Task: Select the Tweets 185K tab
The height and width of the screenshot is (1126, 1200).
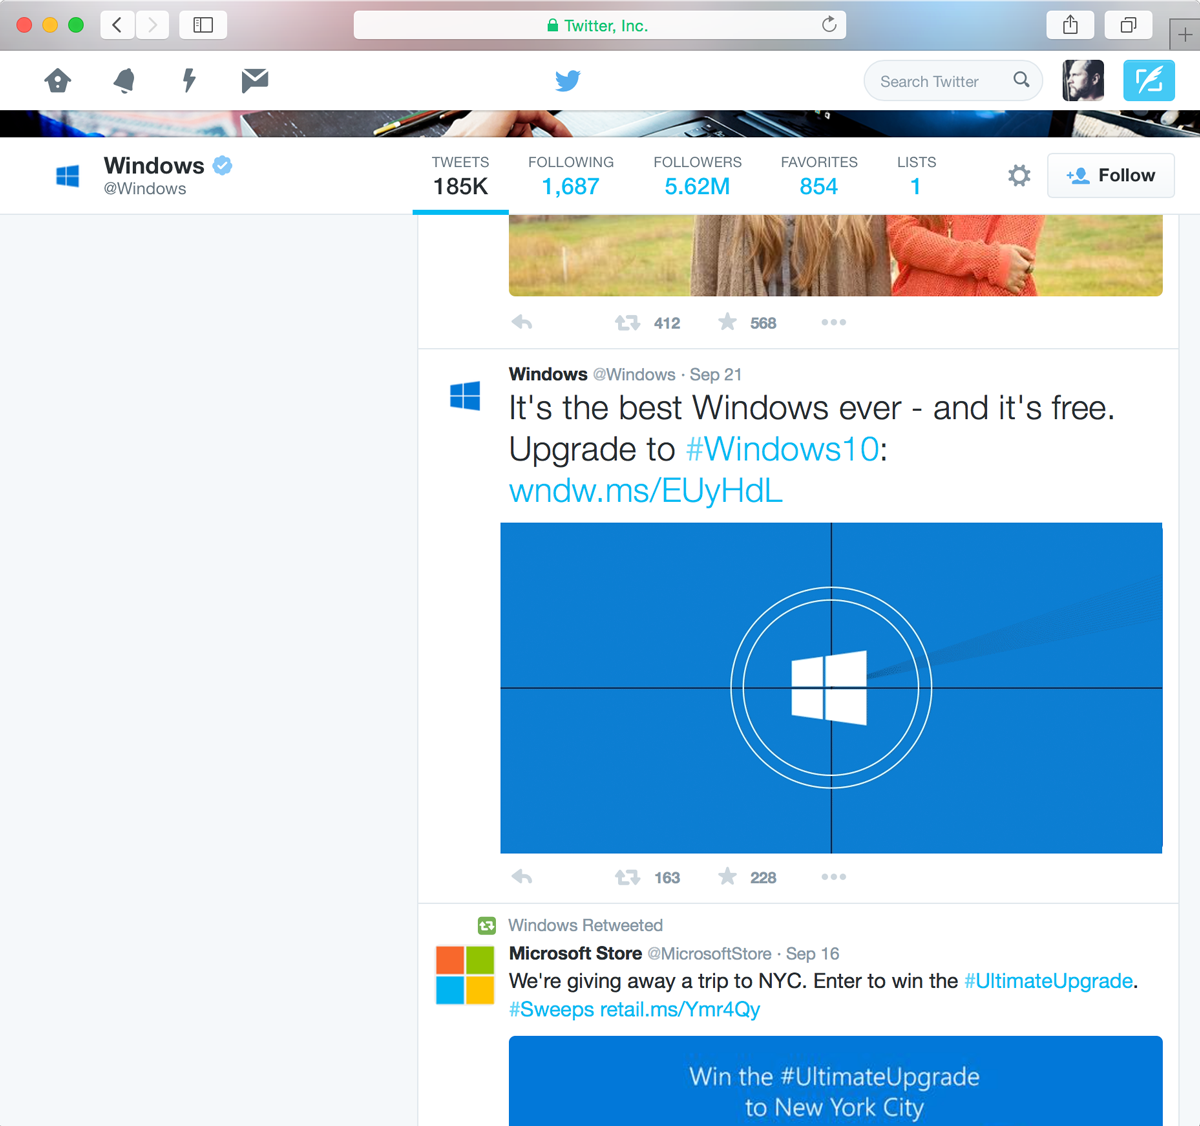Action: [460, 176]
